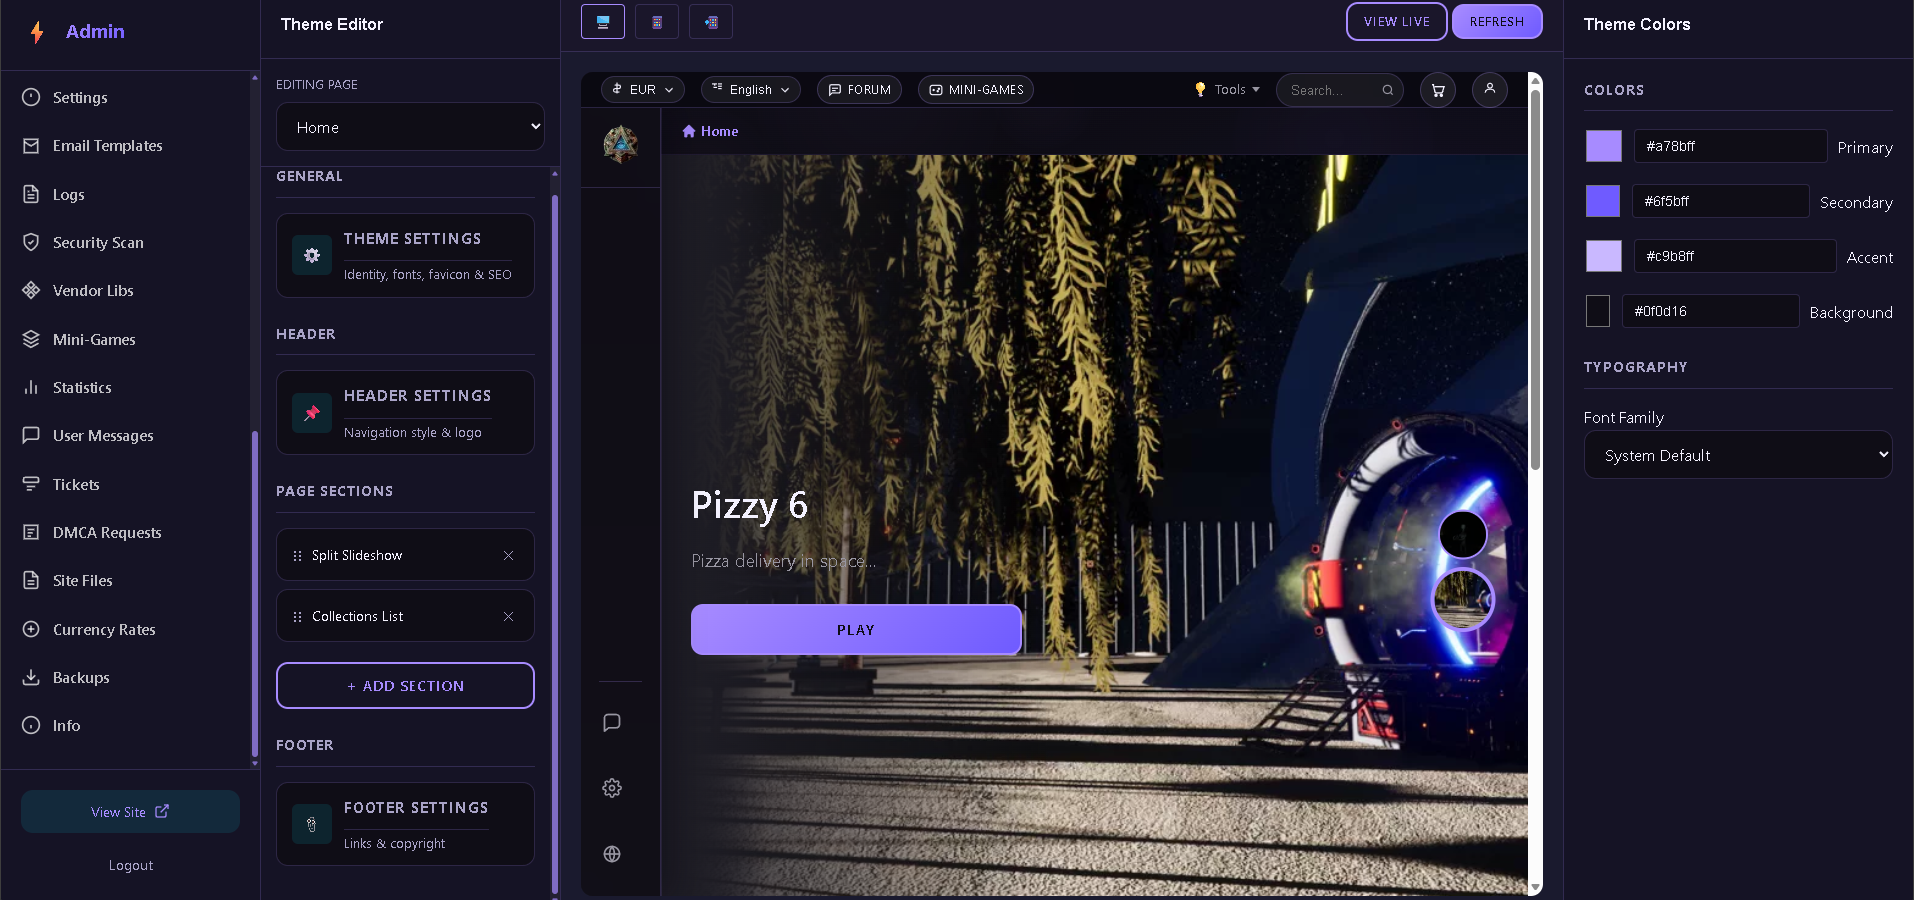The image size is (1914, 900).
Task: Click the FORUM button in preview header
Action: point(860,89)
